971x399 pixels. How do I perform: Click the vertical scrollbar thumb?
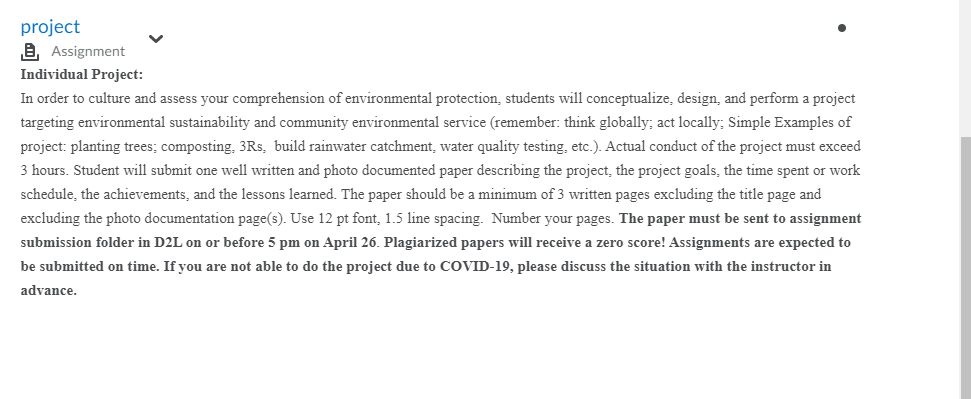965,268
